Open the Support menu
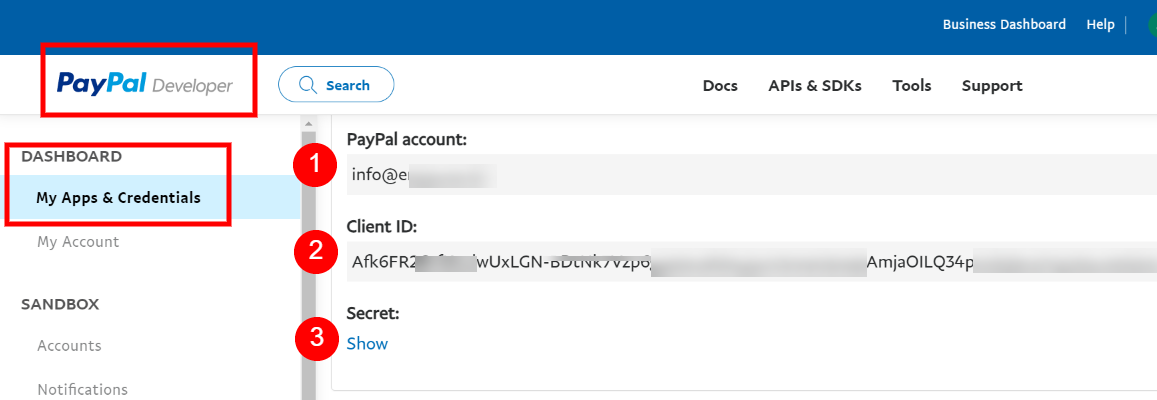 [x=992, y=86]
